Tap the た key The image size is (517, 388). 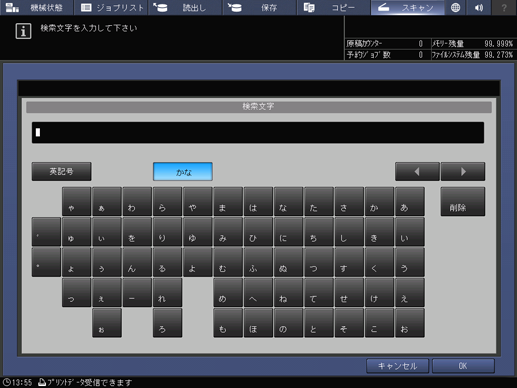[x=319, y=202]
